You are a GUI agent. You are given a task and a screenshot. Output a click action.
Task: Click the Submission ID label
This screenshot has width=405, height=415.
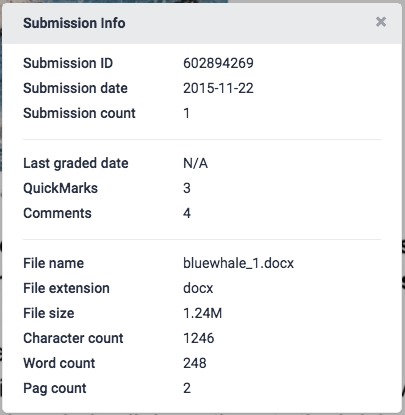(x=68, y=63)
